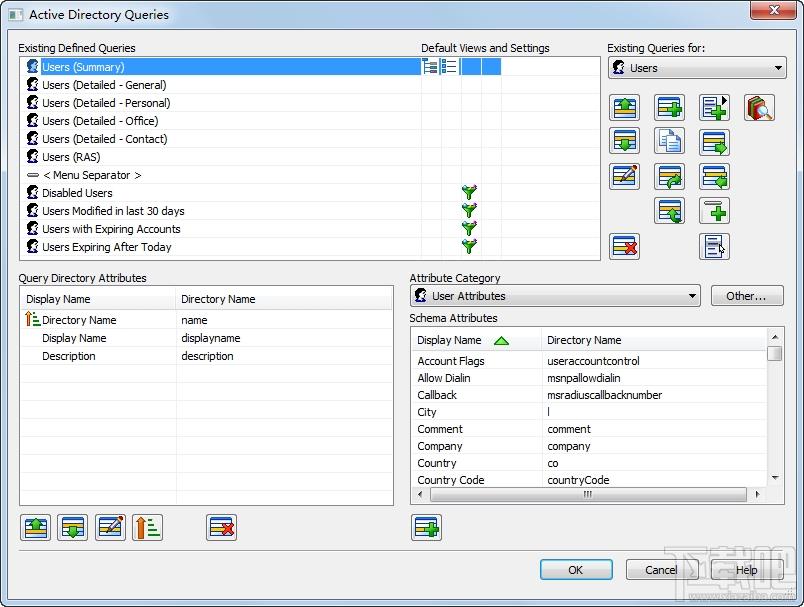Click funnel icon on Users with Expiring Accounts row
The image size is (804, 607).
coord(469,228)
